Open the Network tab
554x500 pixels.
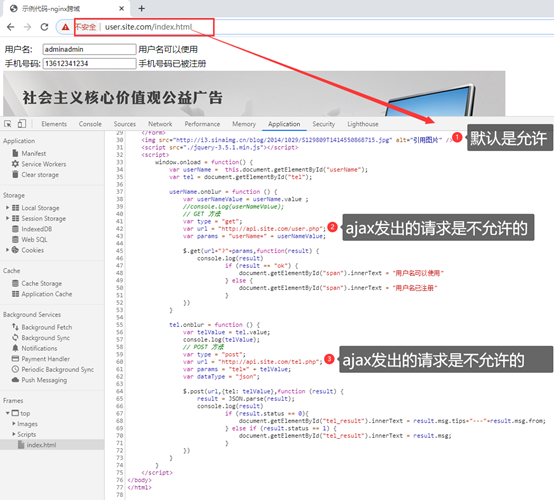coord(160,124)
